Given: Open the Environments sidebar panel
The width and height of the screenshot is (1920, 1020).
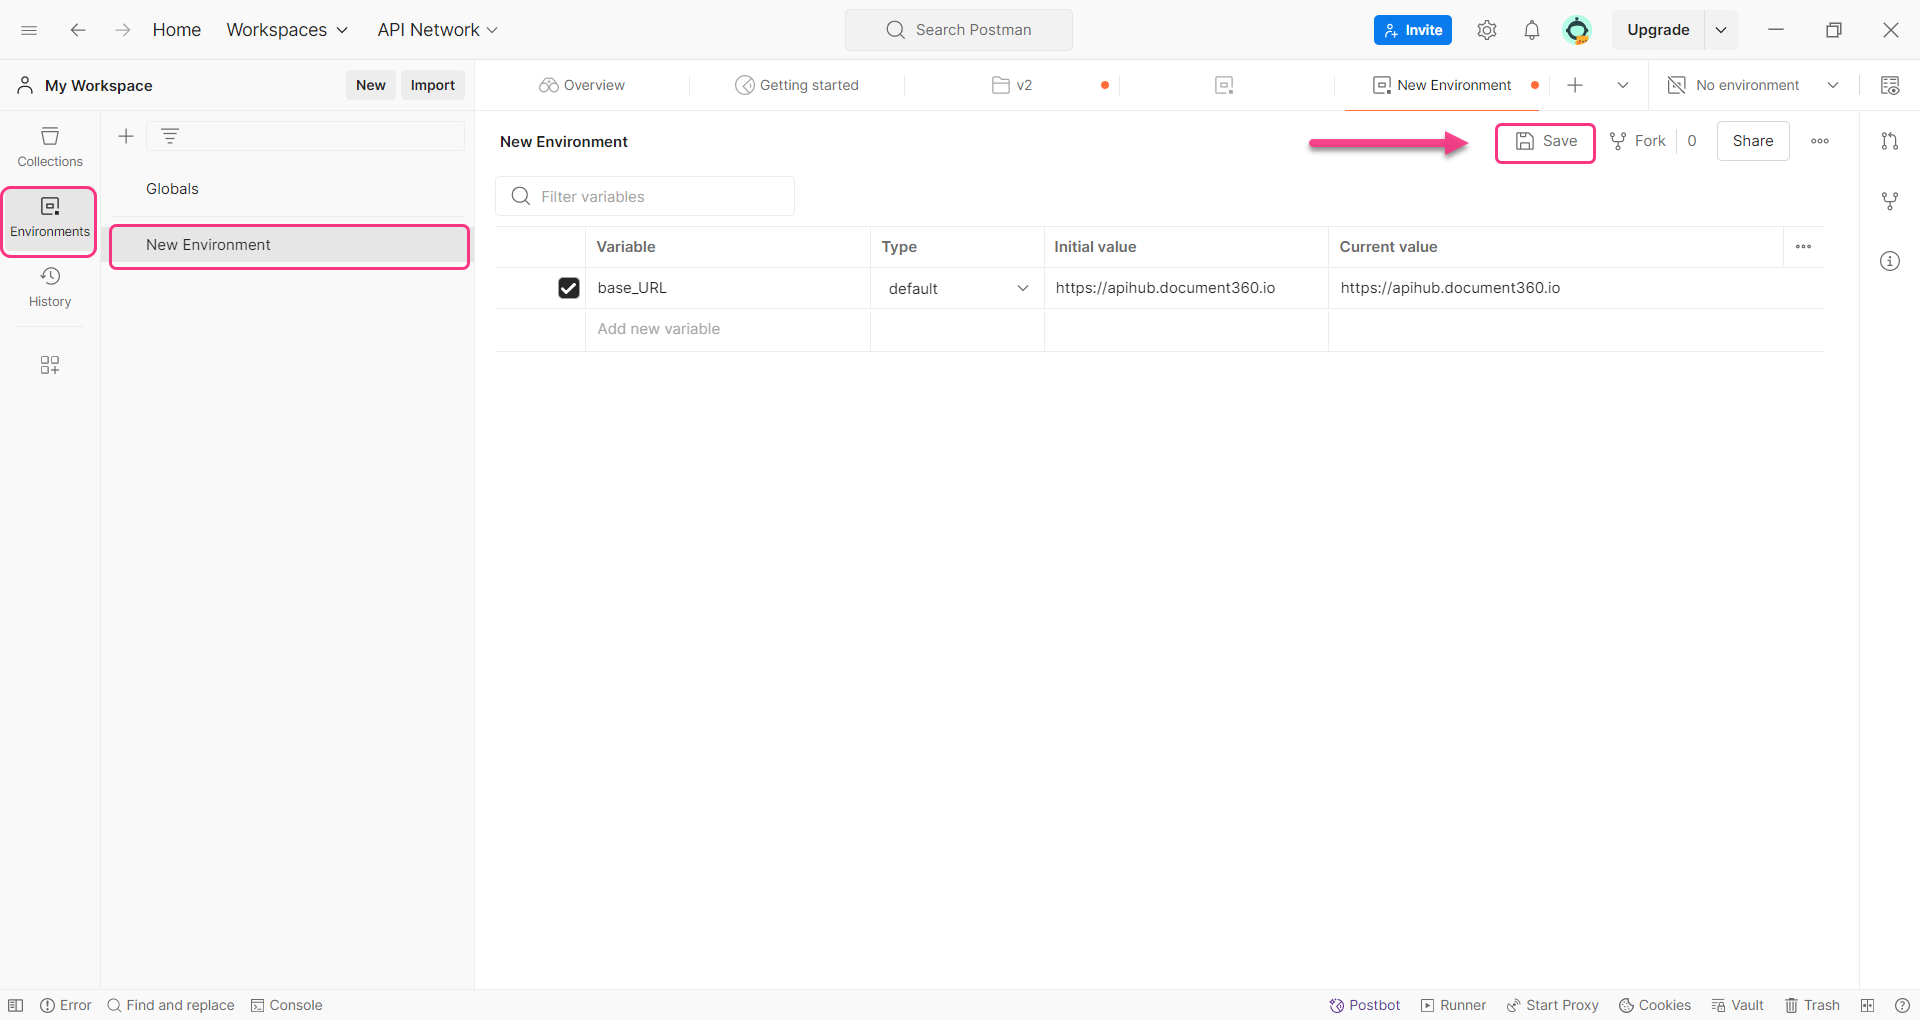Looking at the screenshot, I should pos(50,217).
